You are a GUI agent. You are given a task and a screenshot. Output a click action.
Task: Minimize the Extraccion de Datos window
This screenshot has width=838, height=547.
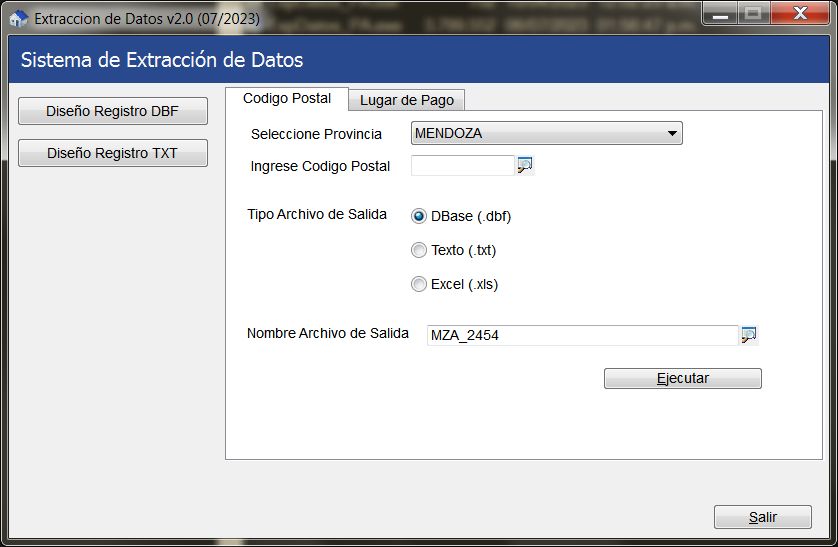[x=720, y=14]
